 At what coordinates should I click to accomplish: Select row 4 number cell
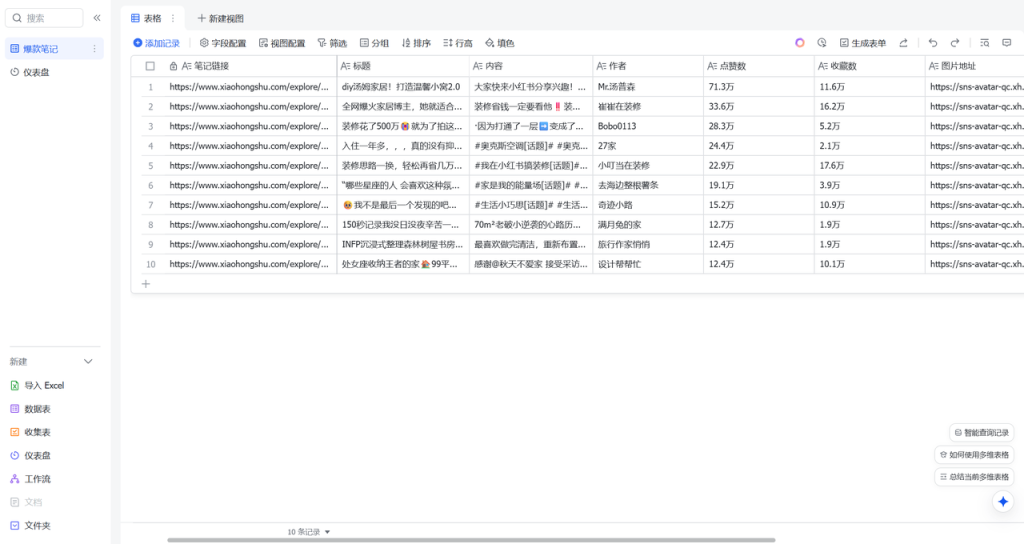click(150, 146)
